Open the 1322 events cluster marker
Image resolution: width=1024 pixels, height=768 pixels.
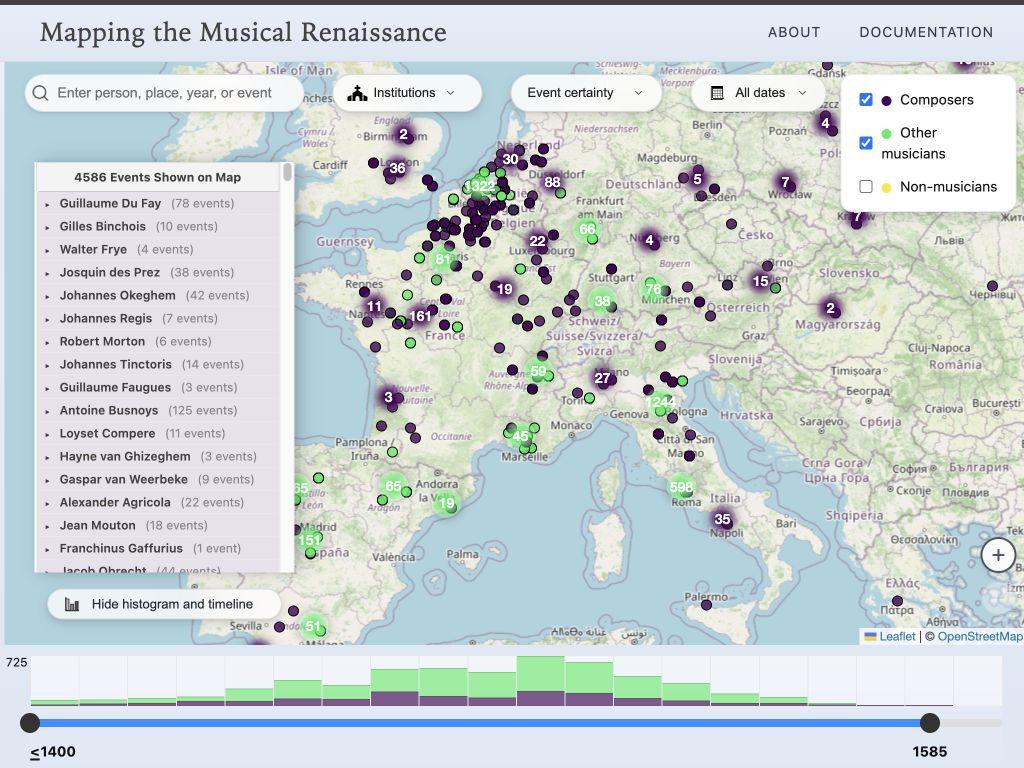pos(479,186)
